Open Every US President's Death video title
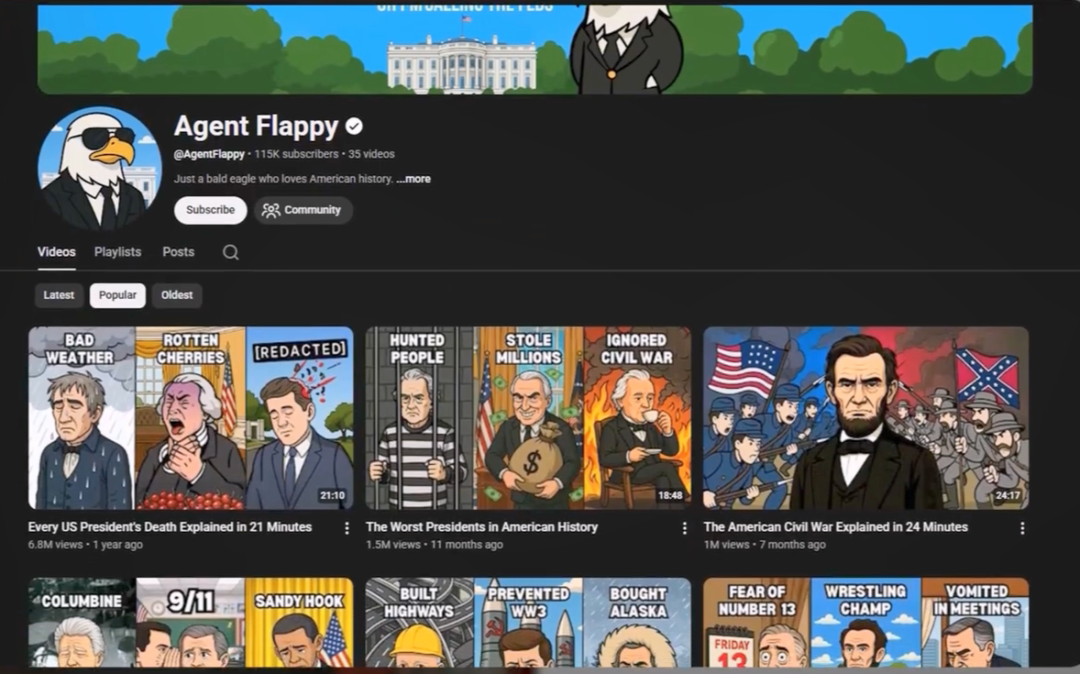 [x=170, y=527]
